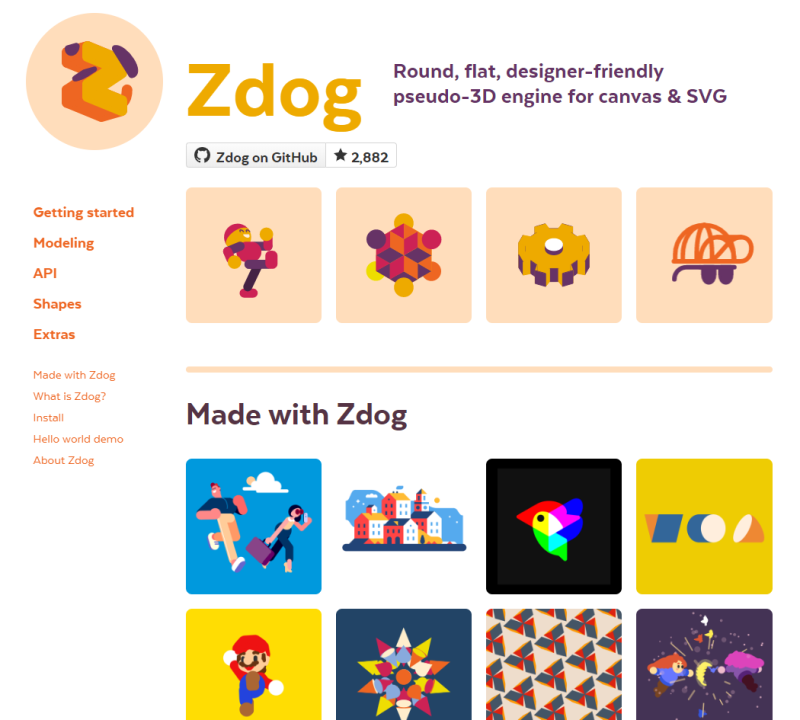Open the Modeling section
Viewport: 800px width, 720px height.
tap(64, 243)
